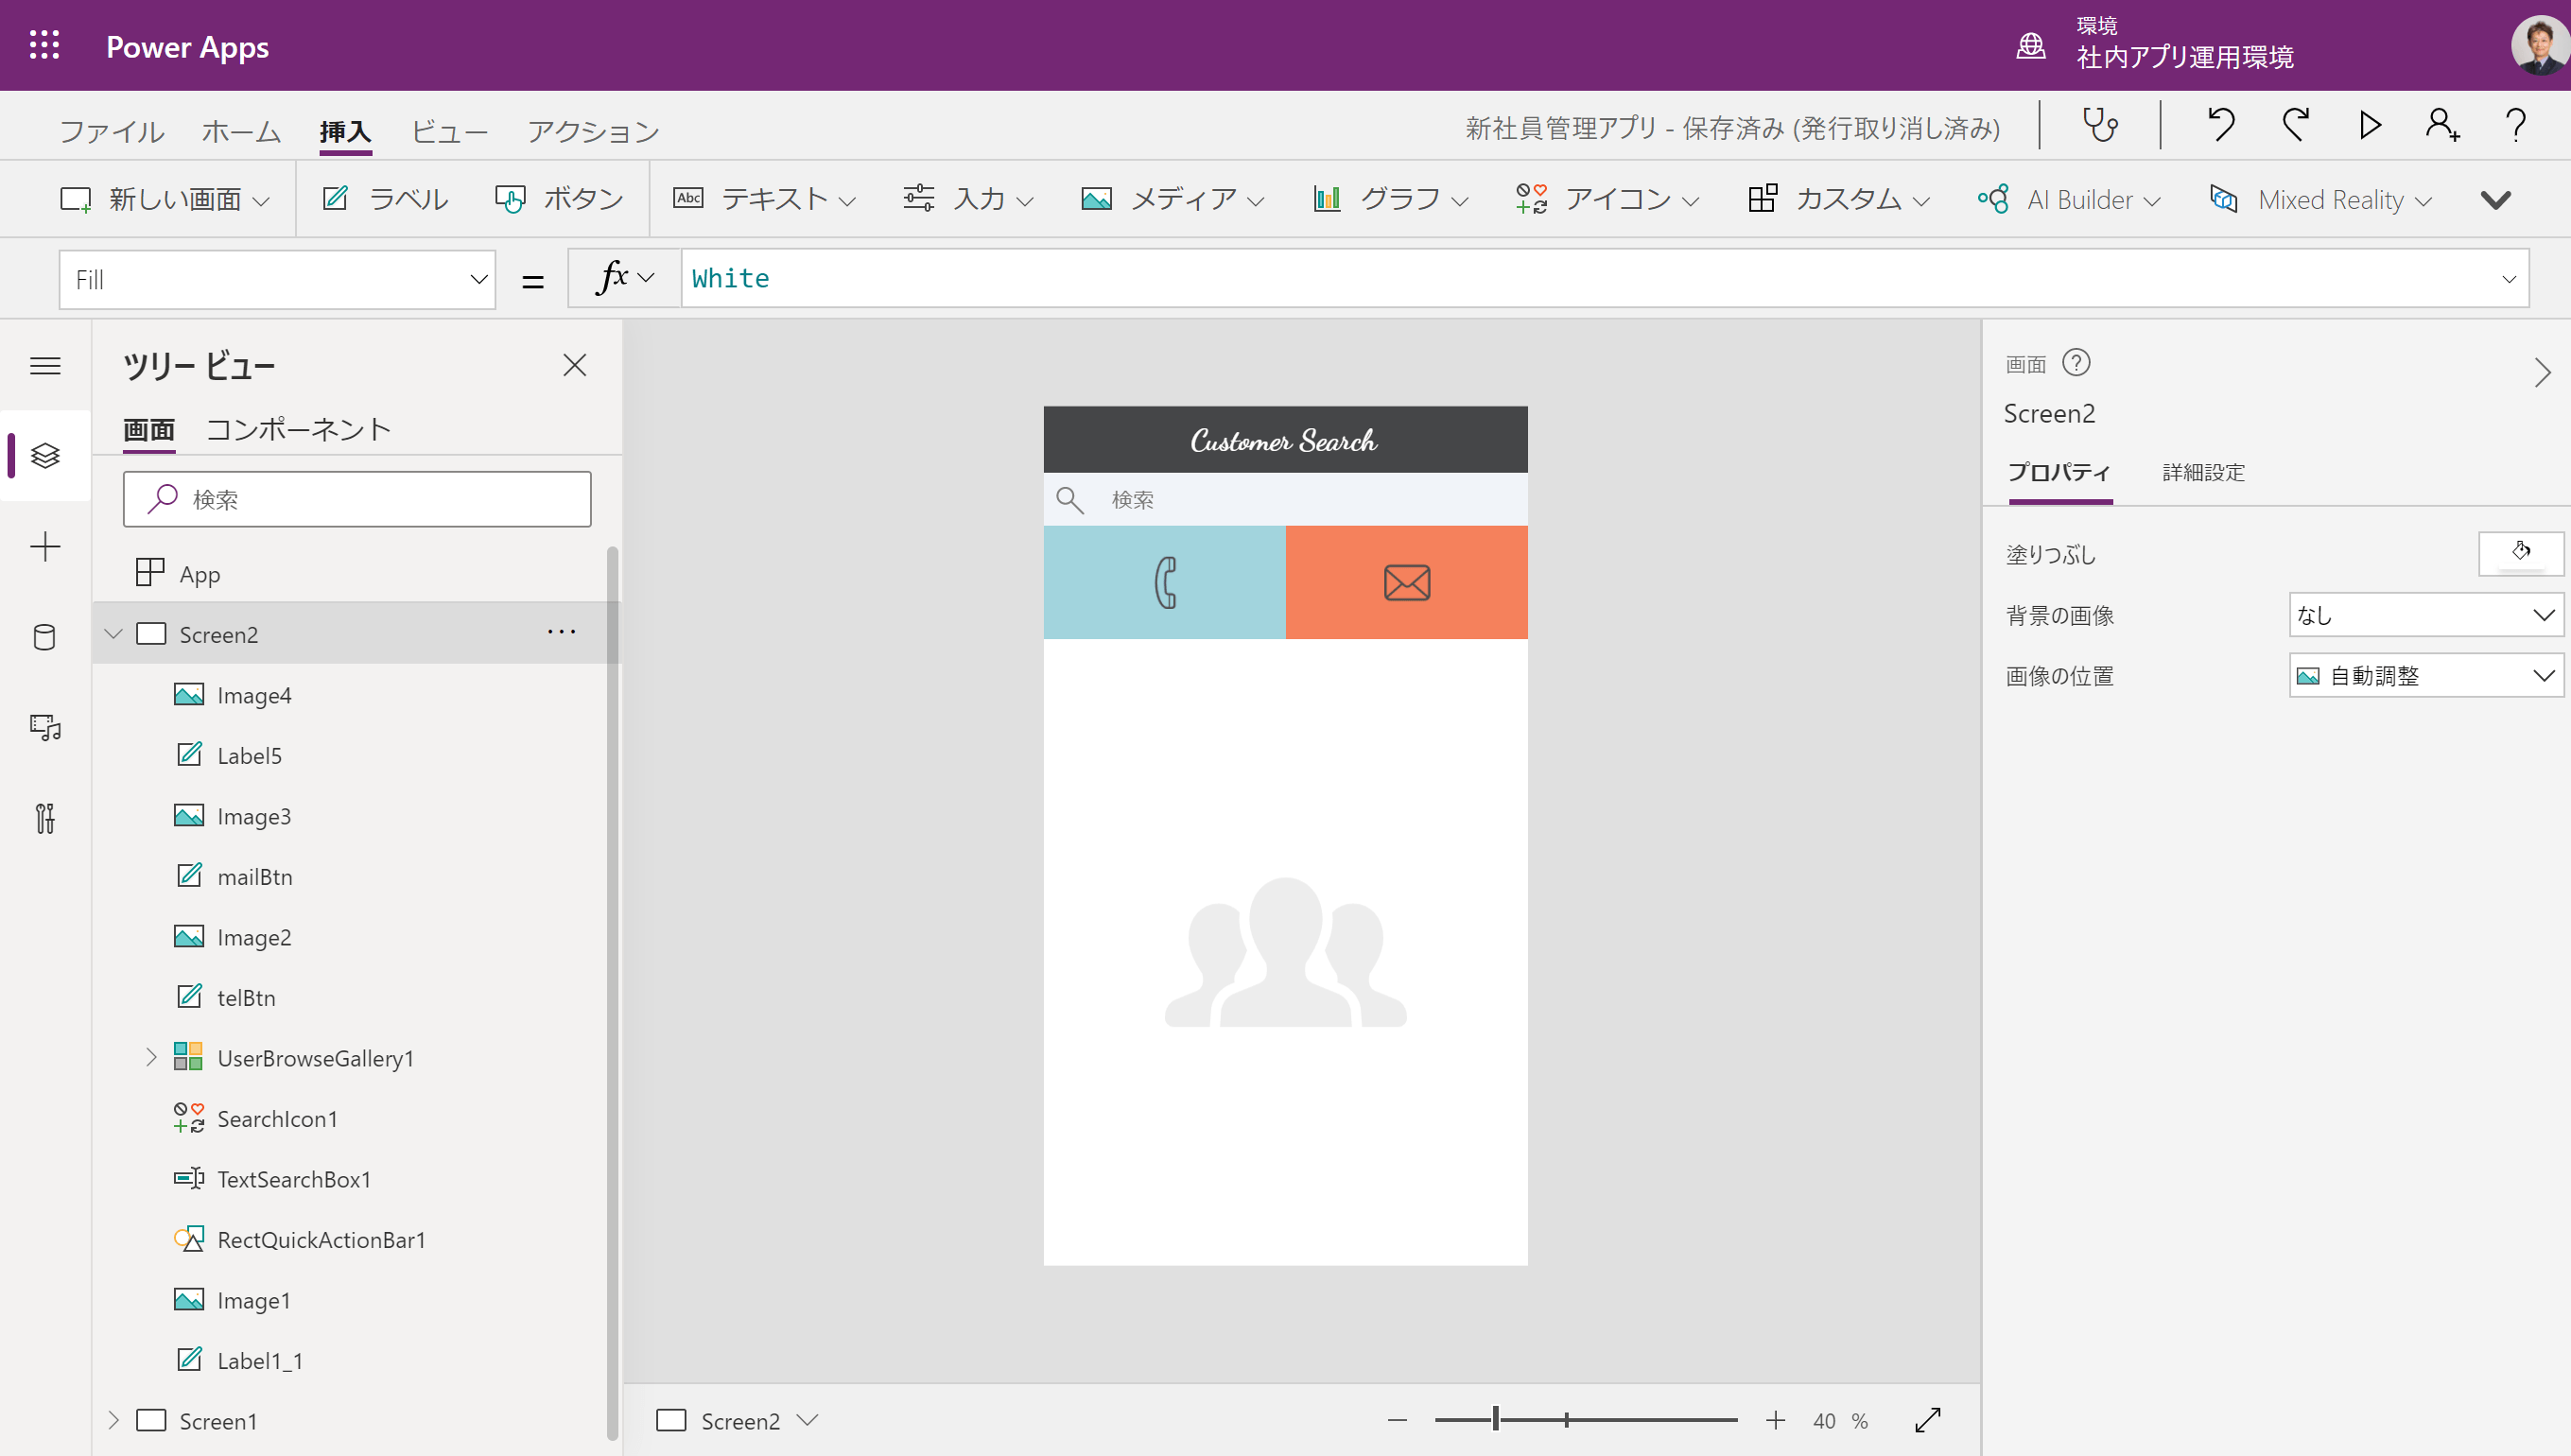Open the Data sources panel
This screenshot has height=1456, width=2571.
tap(45, 637)
